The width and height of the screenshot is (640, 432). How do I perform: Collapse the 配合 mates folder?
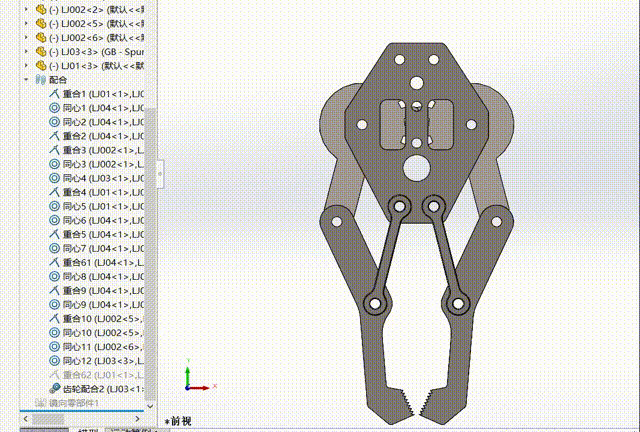(26, 79)
